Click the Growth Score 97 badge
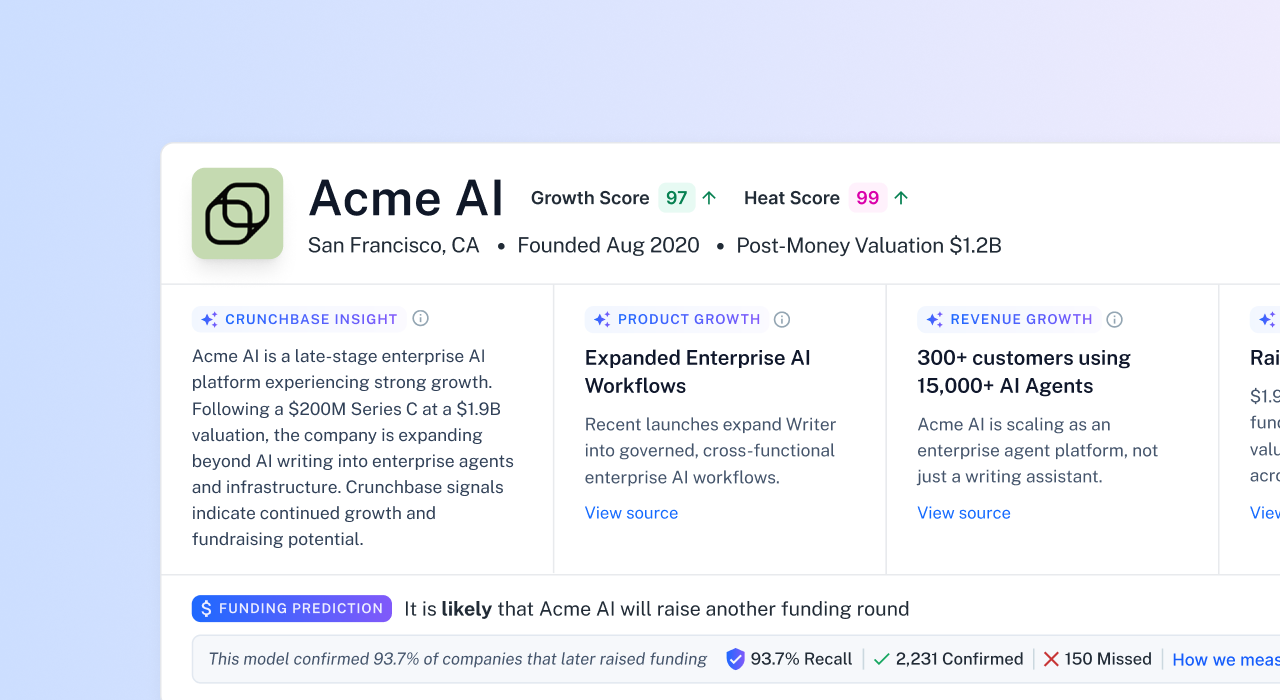 point(677,198)
